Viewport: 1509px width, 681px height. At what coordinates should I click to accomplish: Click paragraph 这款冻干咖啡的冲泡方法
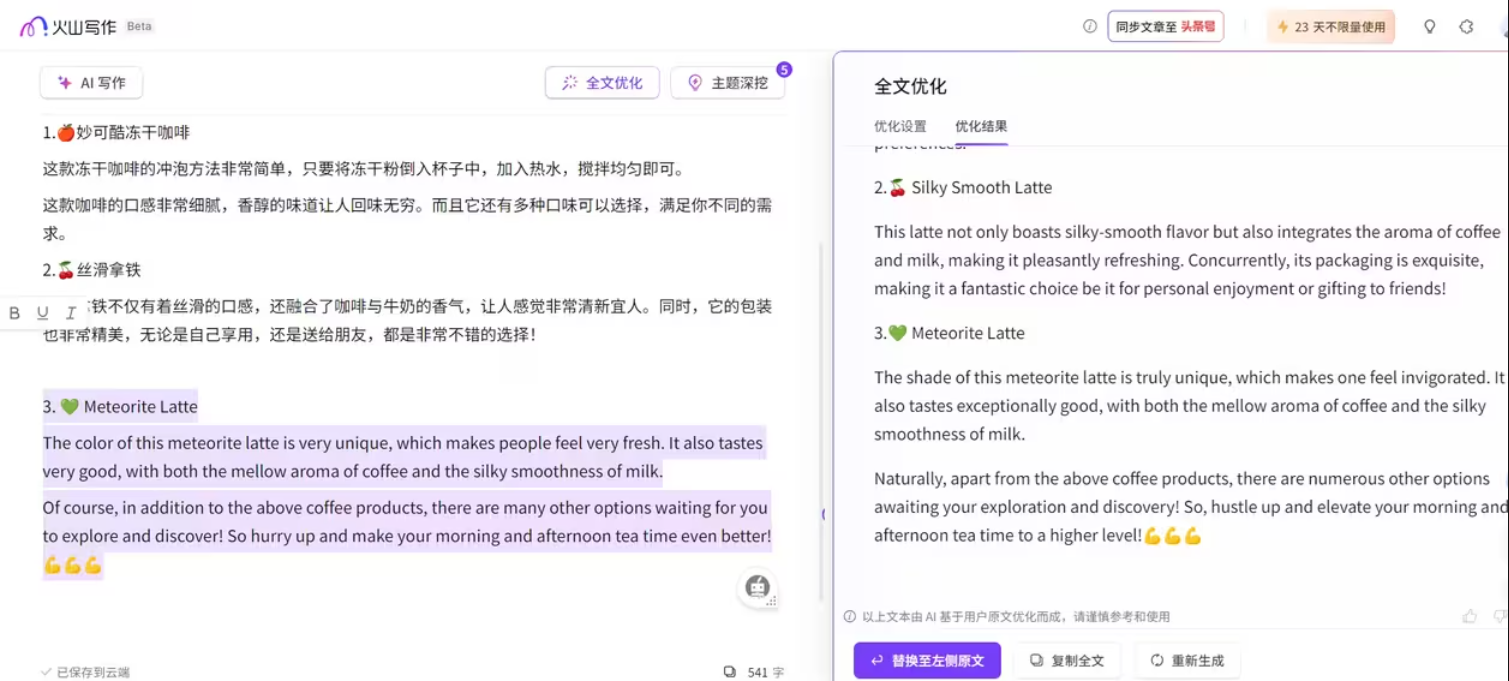364,169
